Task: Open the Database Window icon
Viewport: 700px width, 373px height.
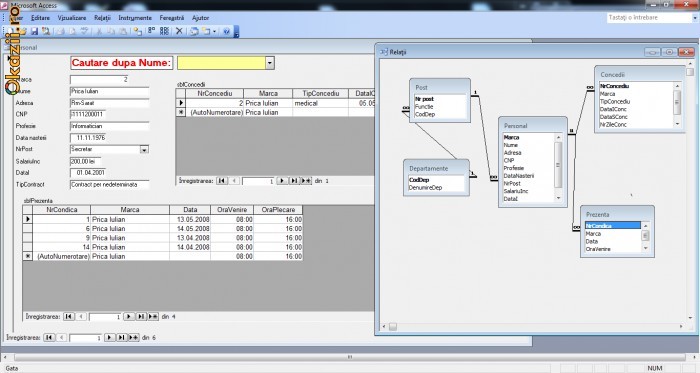Action: click(194, 31)
